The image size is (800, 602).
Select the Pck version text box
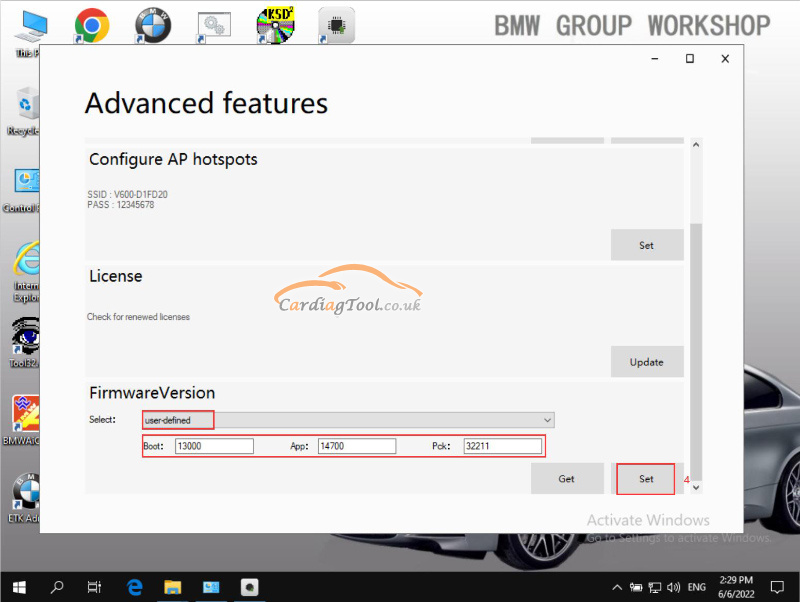502,446
